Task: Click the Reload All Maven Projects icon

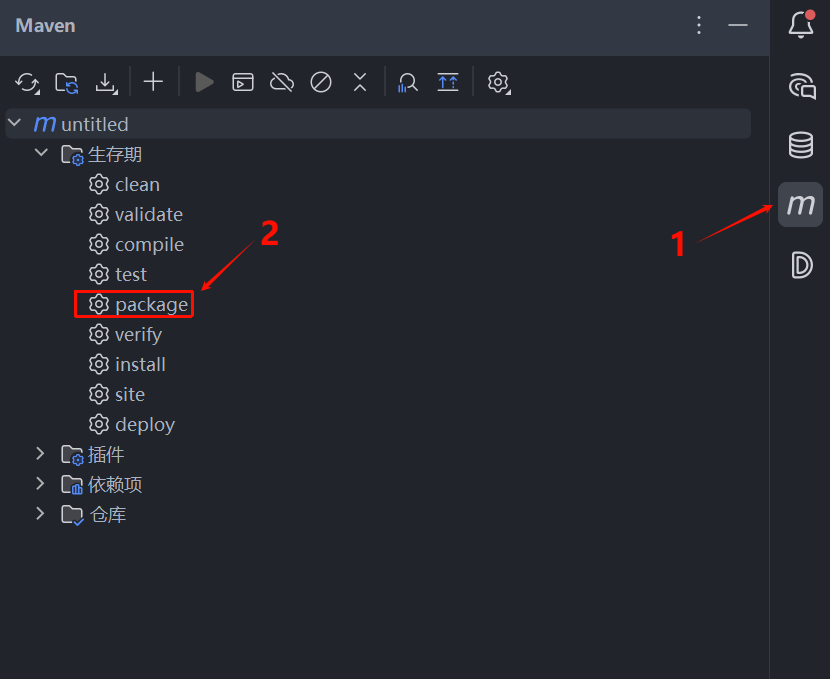Action: (x=28, y=82)
